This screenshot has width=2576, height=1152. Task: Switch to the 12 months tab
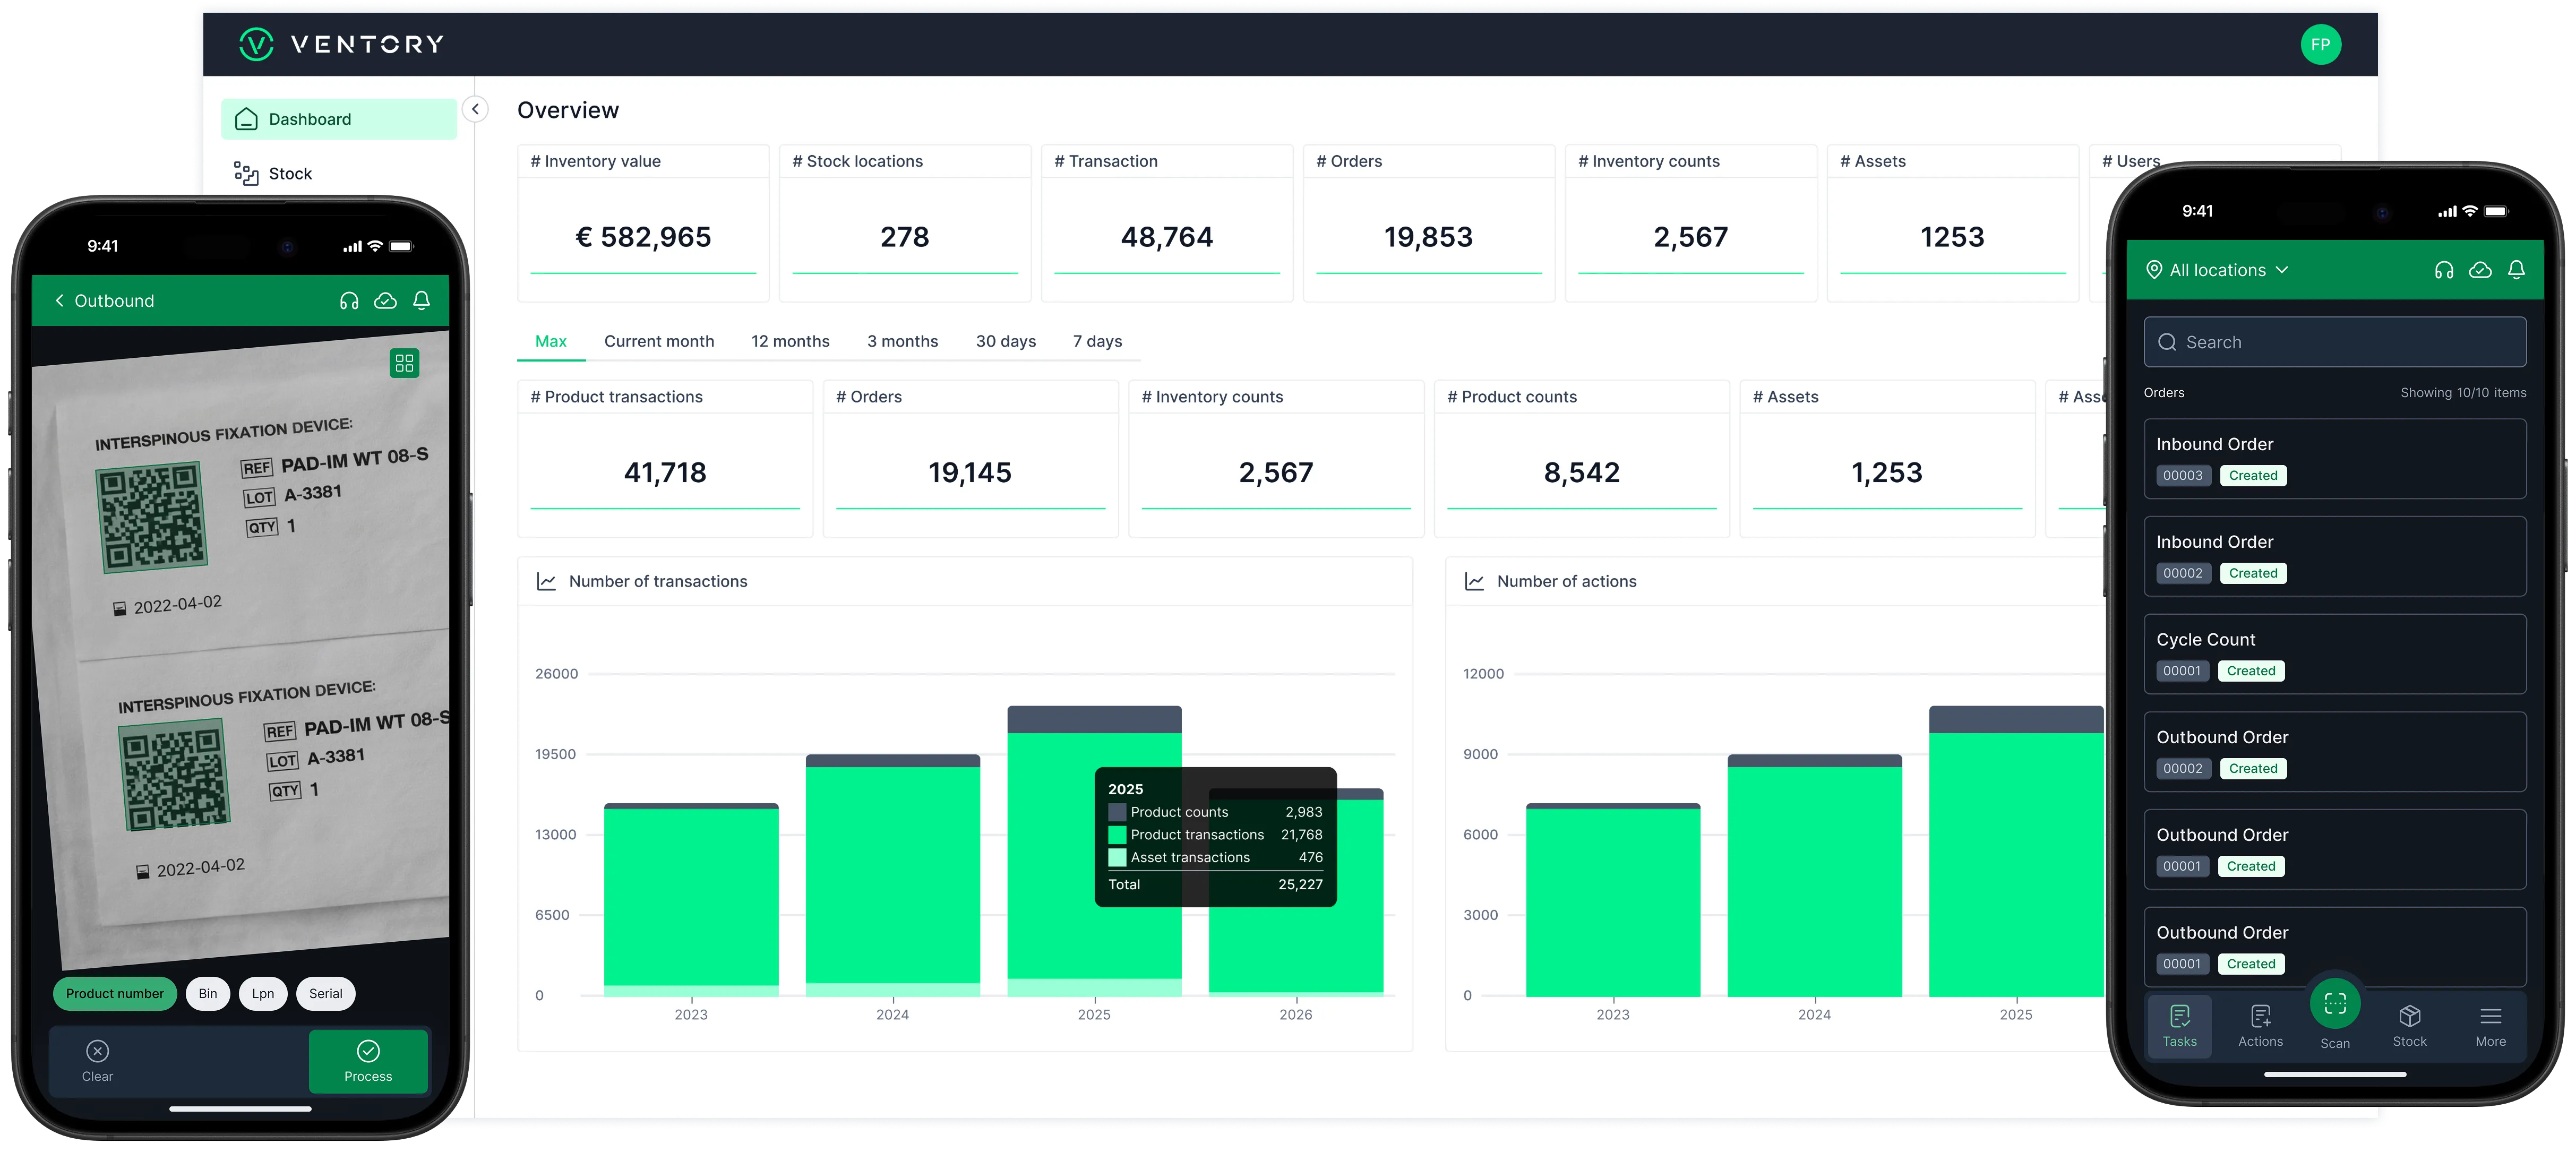[790, 341]
